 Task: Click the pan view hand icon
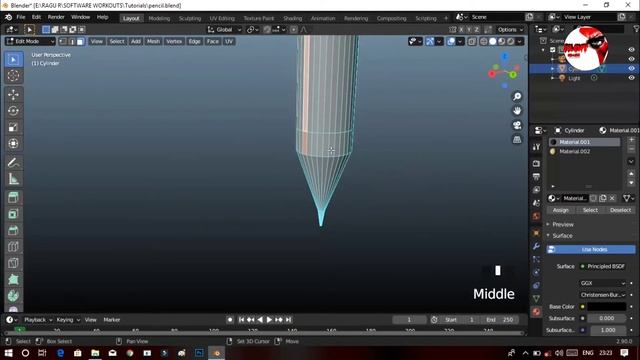[517, 111]
